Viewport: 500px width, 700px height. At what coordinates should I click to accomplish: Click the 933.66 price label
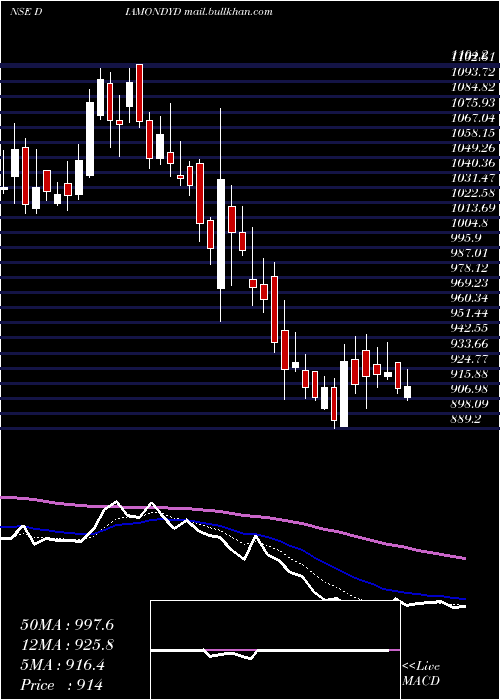point(470,344)
